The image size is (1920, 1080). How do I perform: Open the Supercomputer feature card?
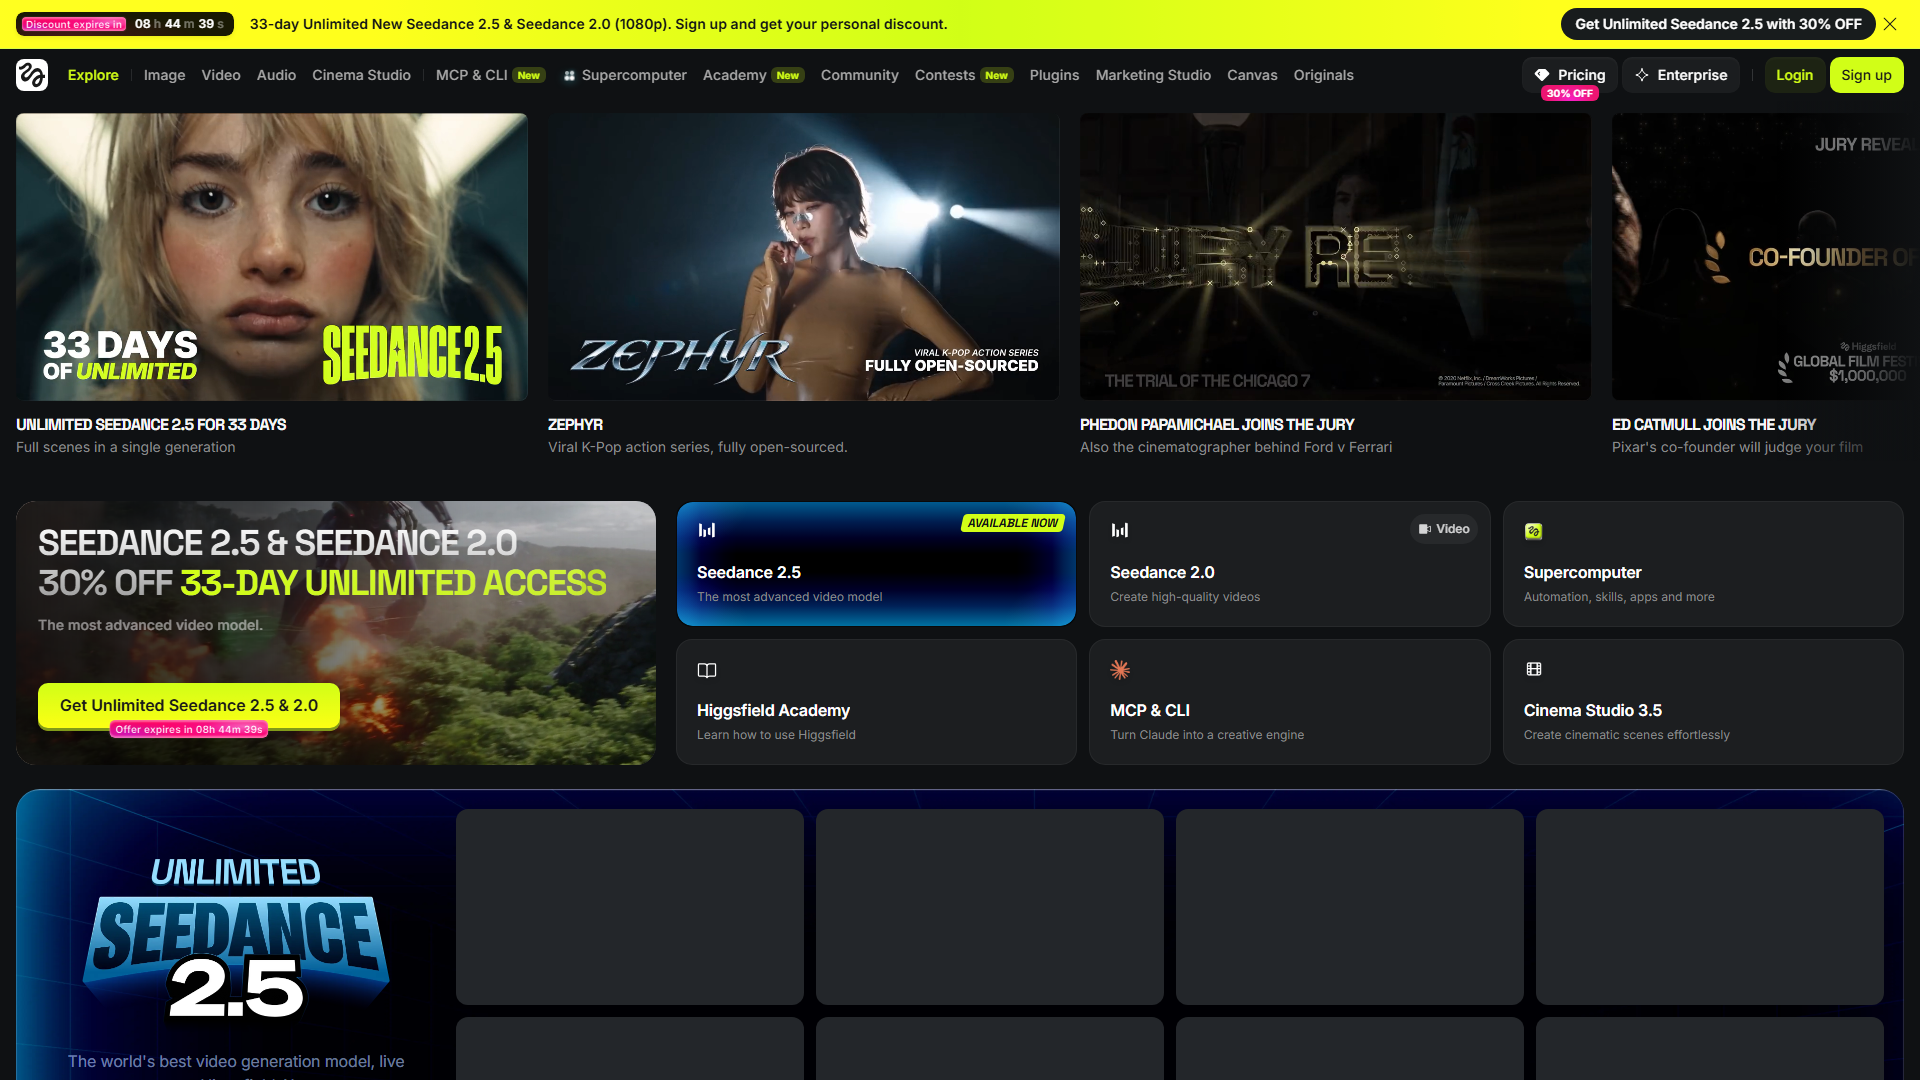[x=1703, y=564]
